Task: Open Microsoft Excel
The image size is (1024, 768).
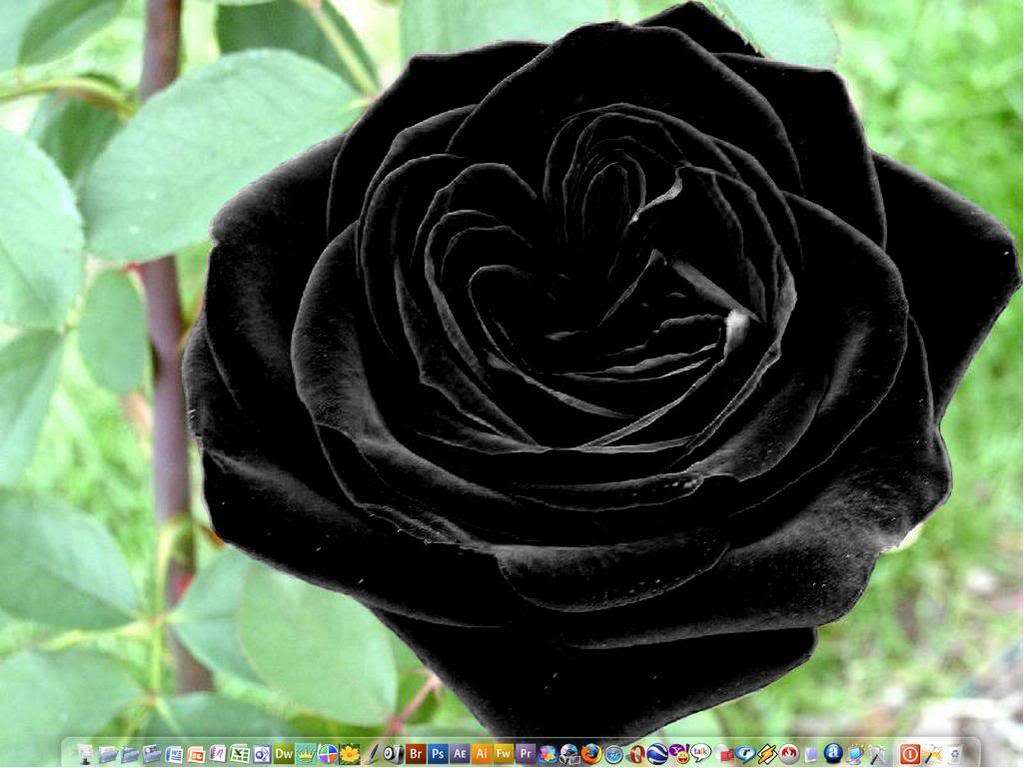Action: (240, 753)
